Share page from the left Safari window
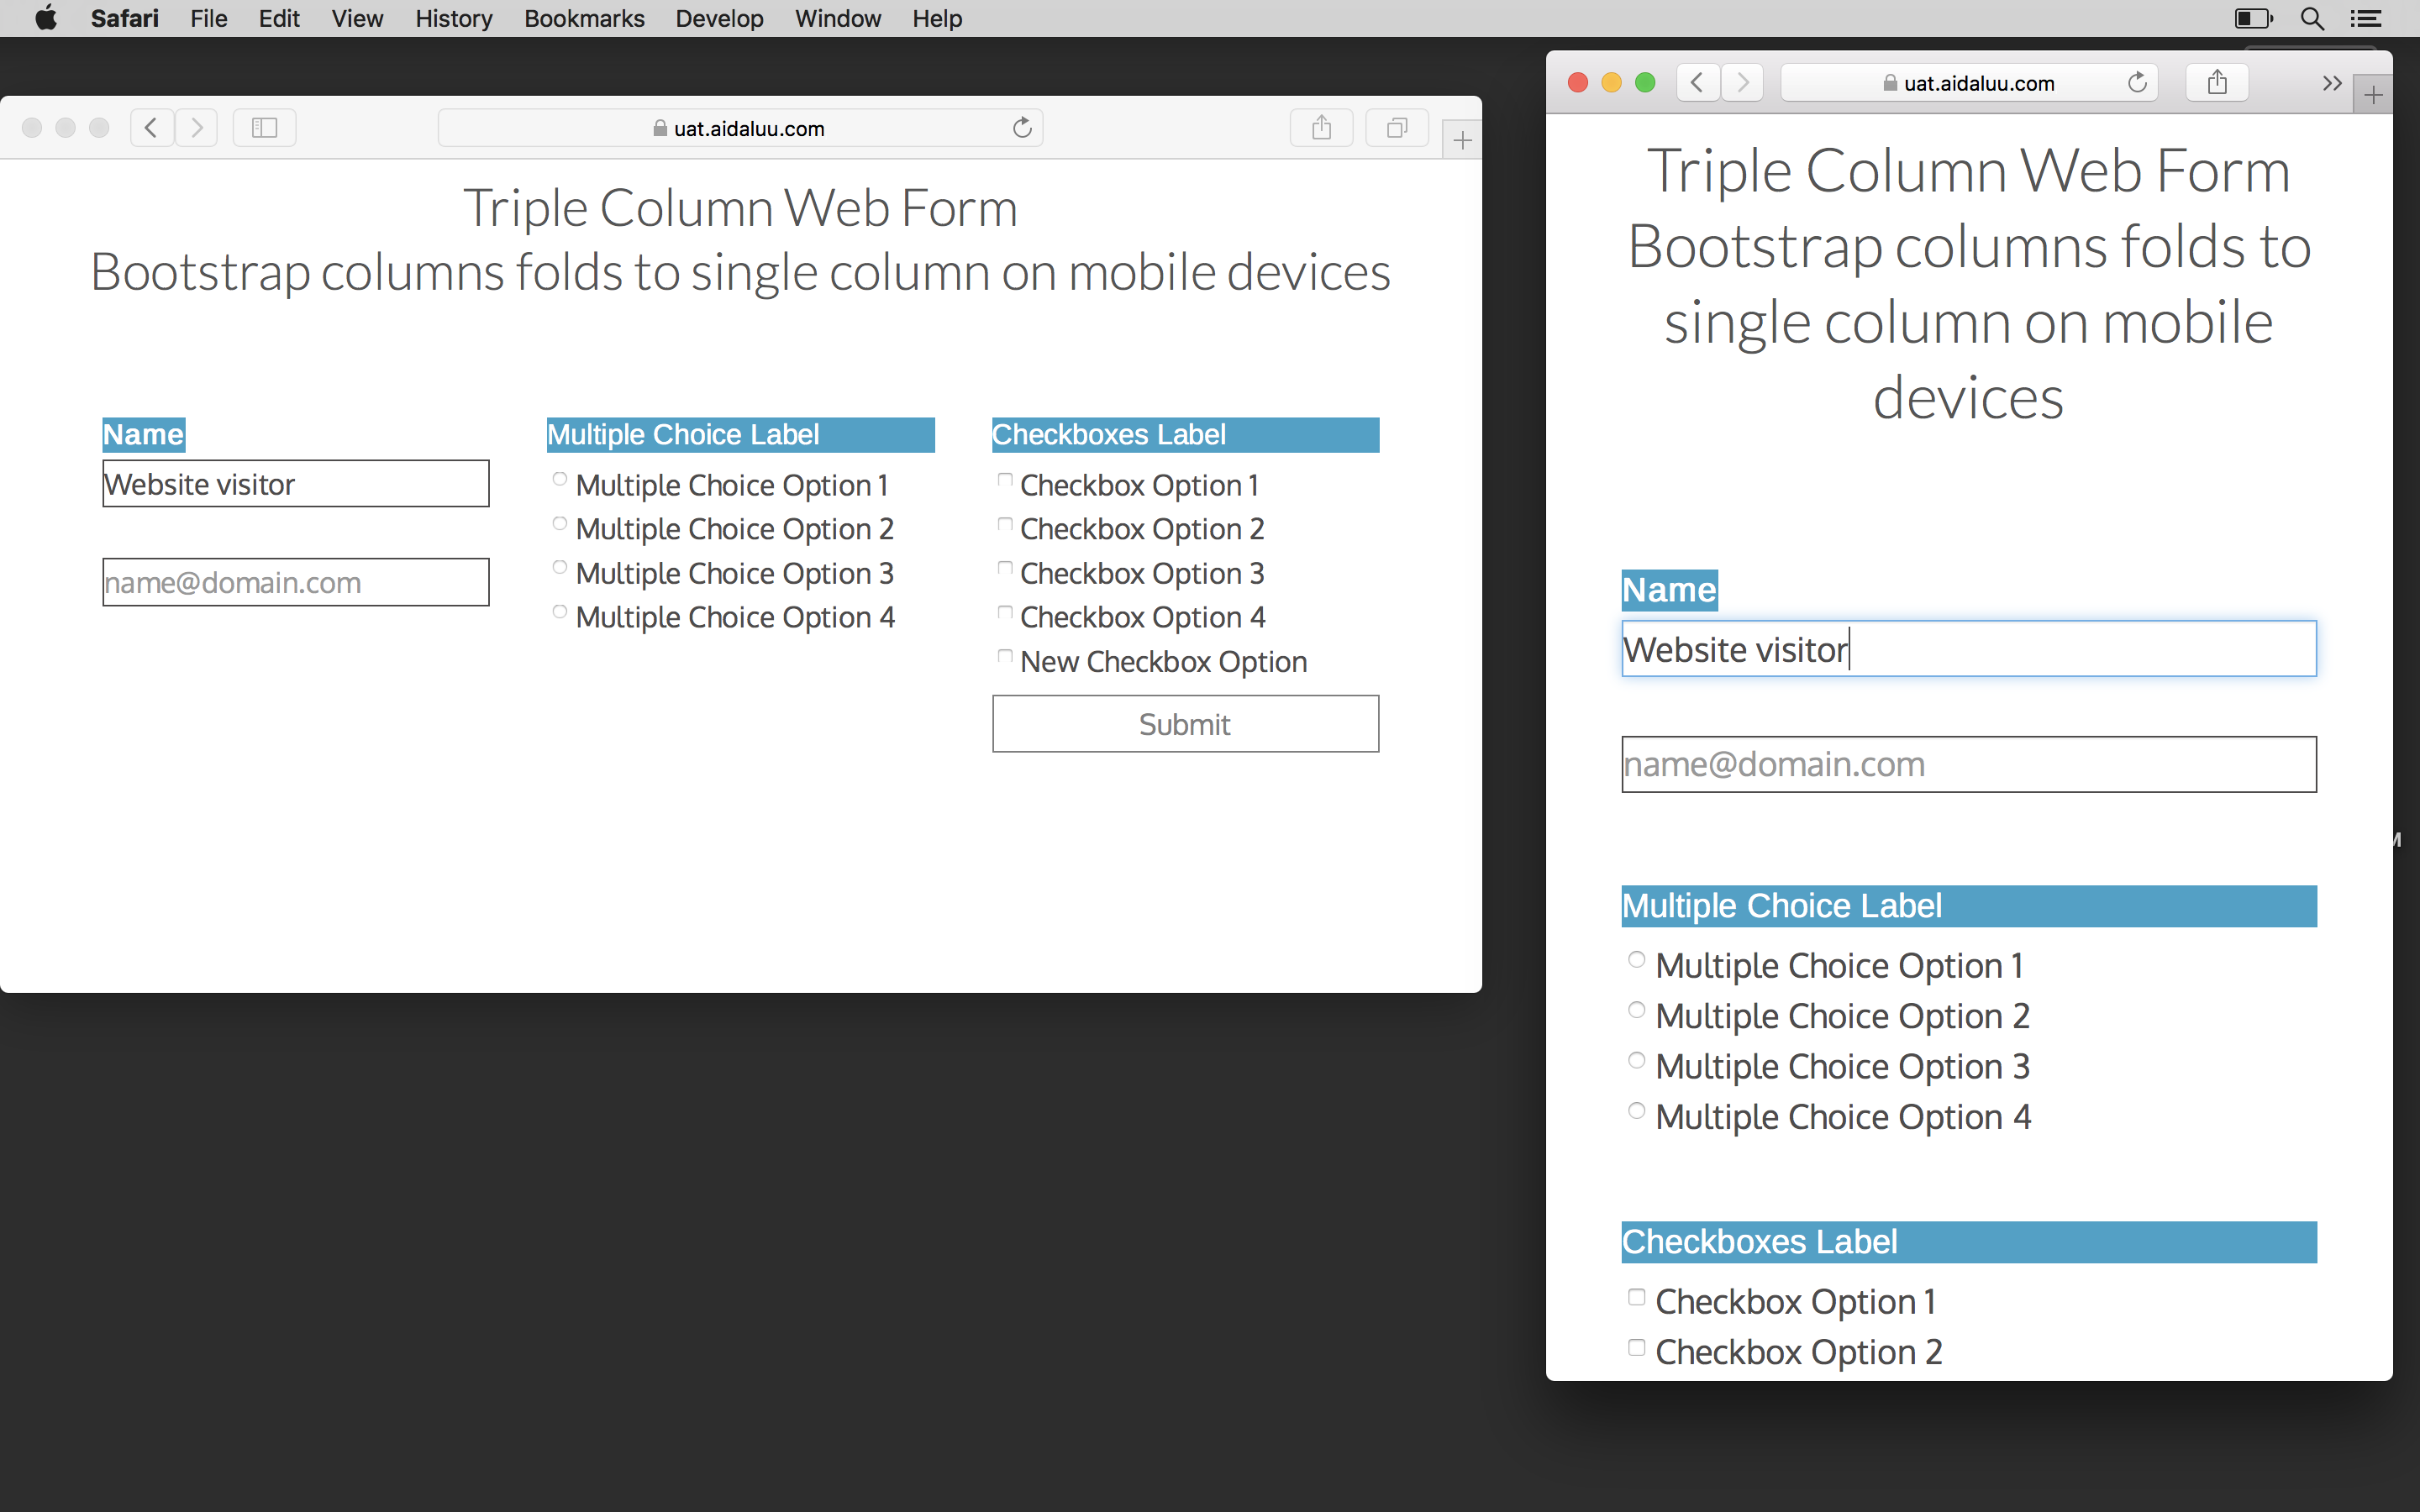 (1322, 128)
